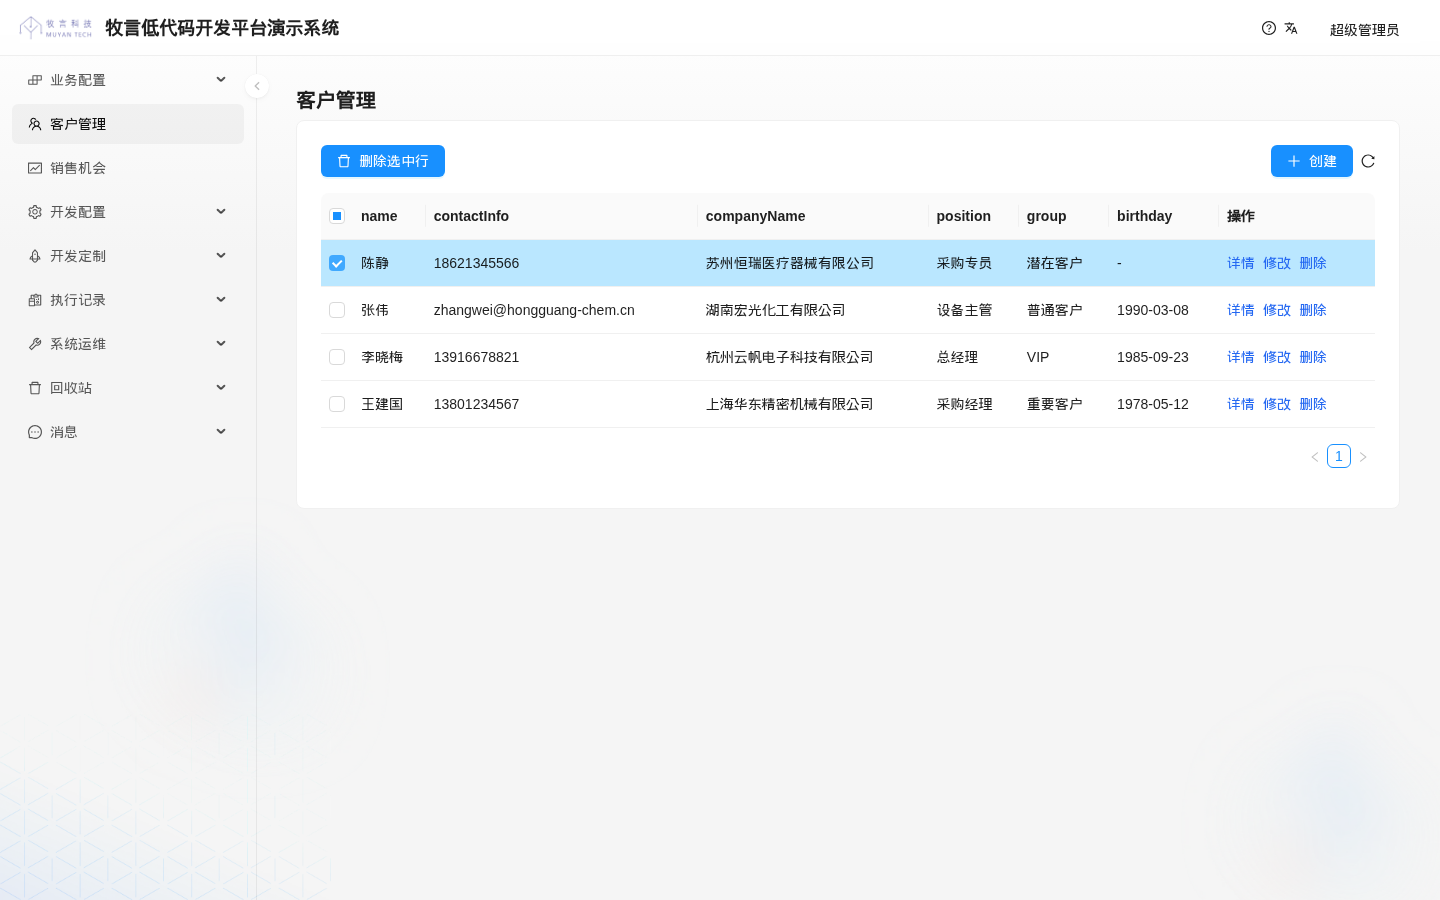Click the 执行记录 building icon
Image resolution: width=1440 pixels, height=900 pixels.
[x=35, y=300]
